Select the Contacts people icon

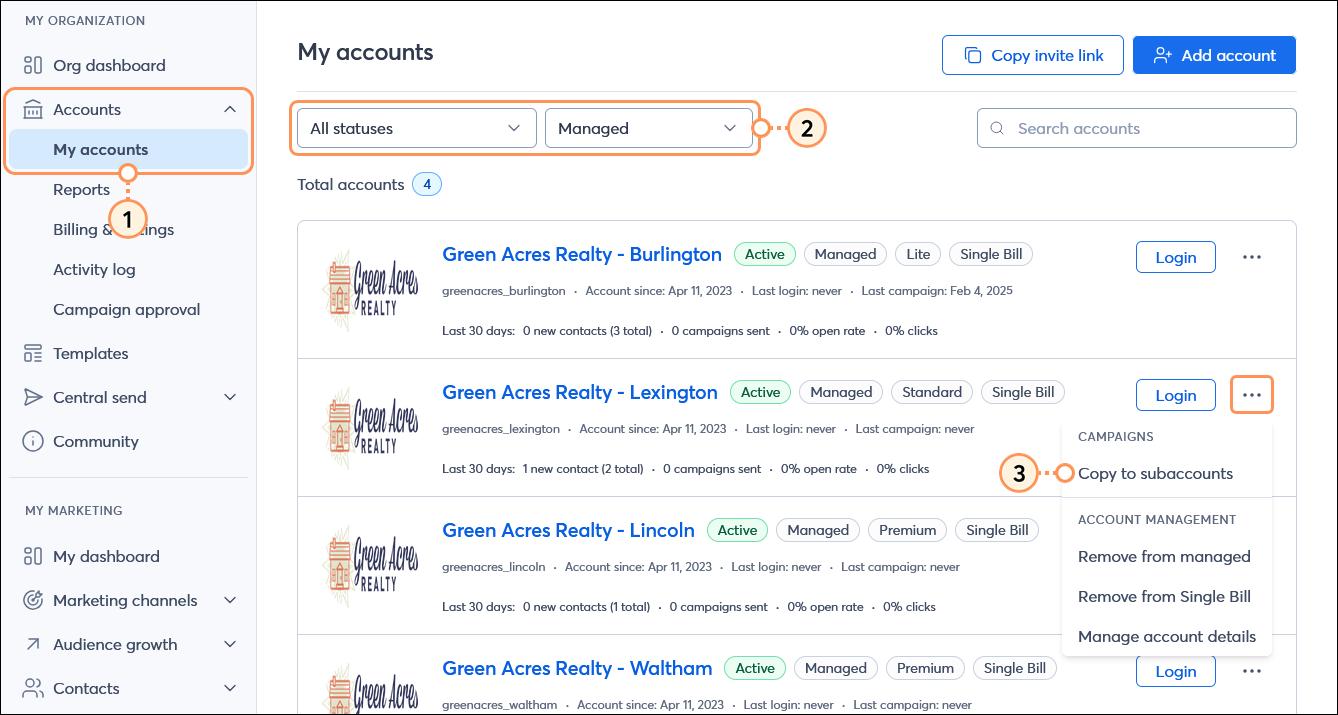(31, 688)
